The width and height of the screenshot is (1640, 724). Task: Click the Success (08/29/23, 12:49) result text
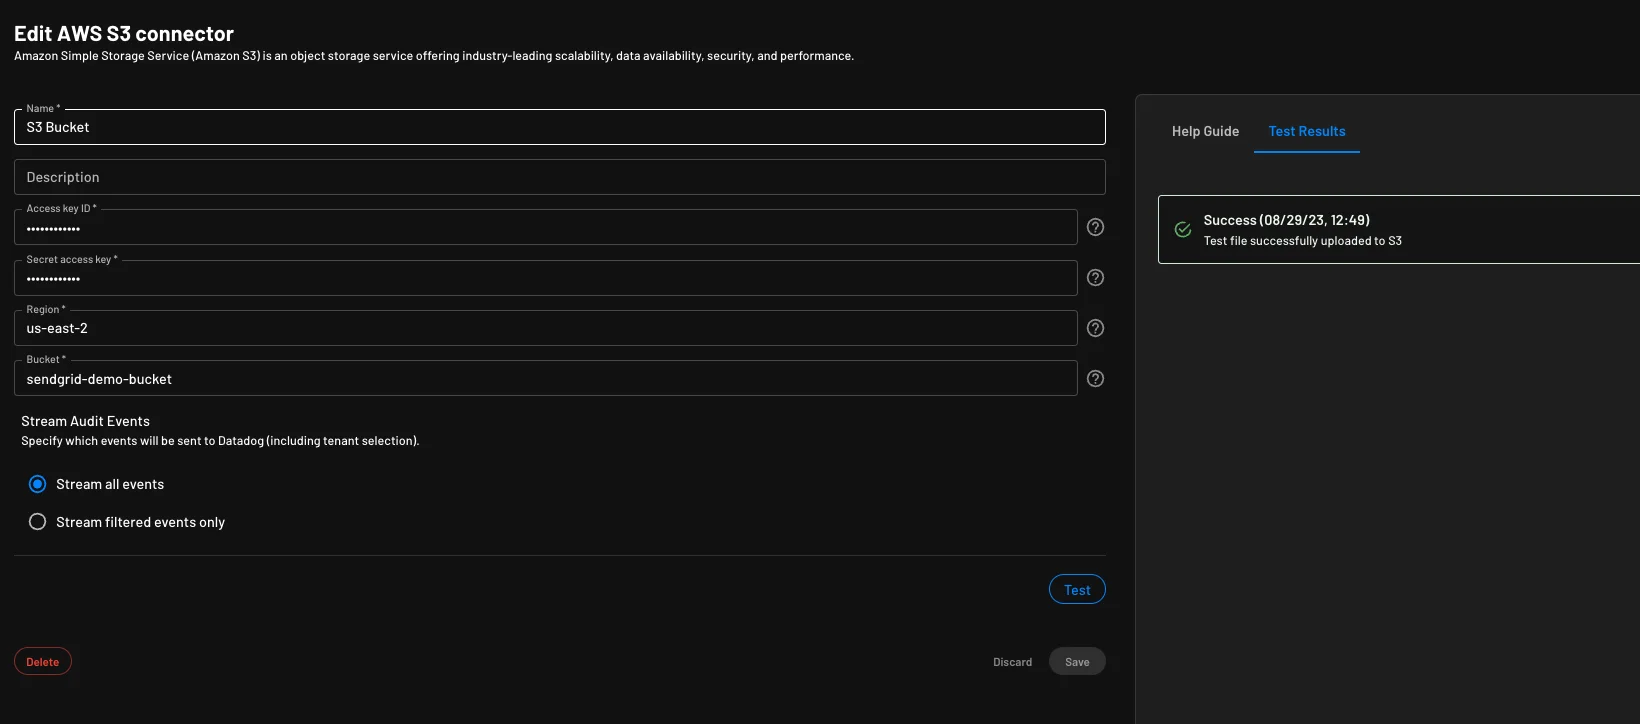pyautogui.click(x=1286, y=220)
